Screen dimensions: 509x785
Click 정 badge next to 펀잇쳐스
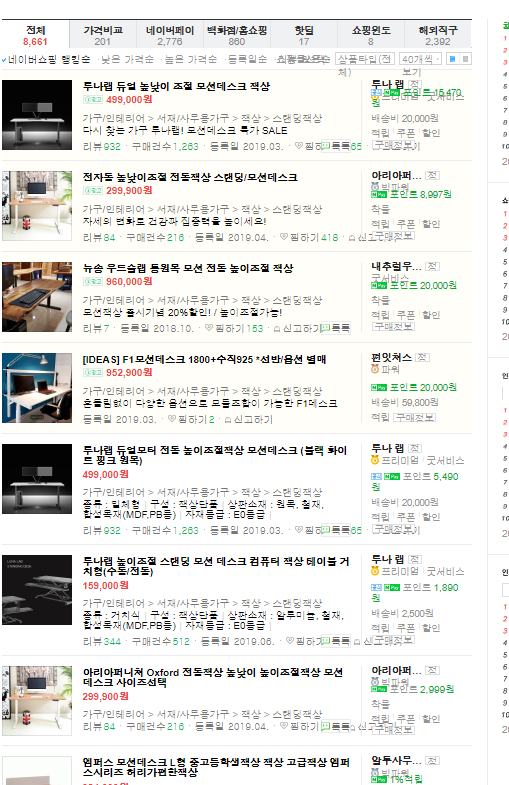[x=422, y=357]
